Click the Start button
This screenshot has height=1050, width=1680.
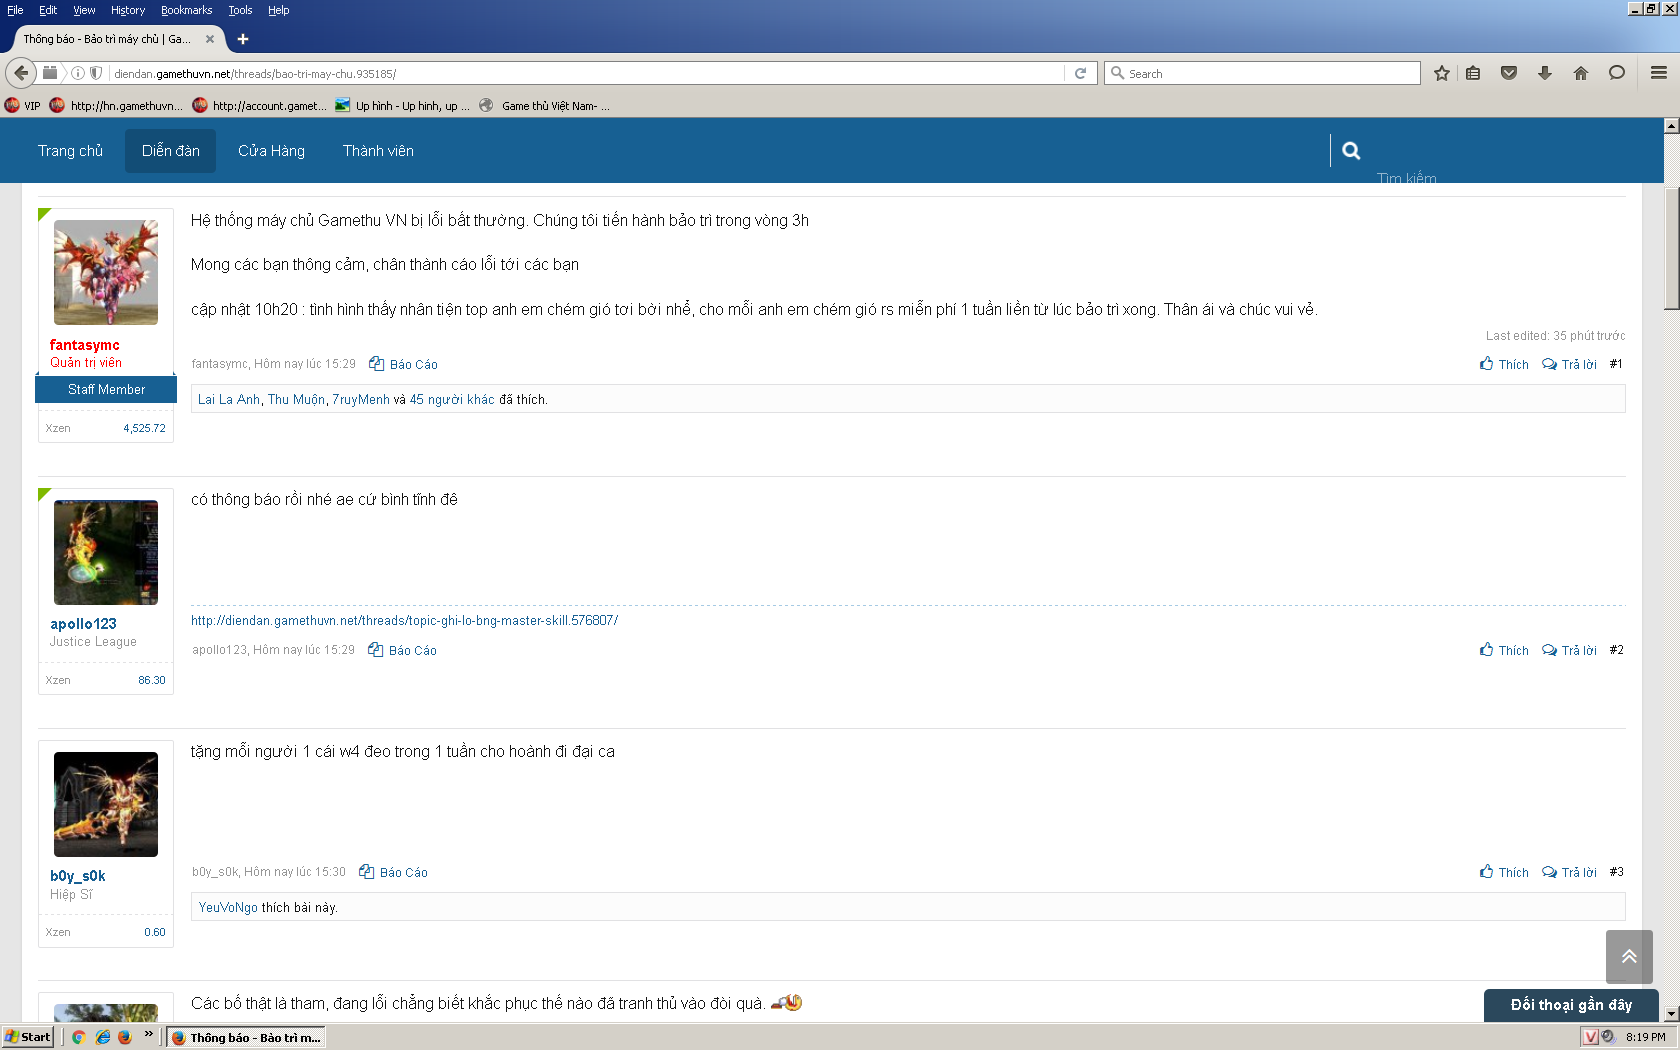pyautogui.click(x=28, y=1037)
